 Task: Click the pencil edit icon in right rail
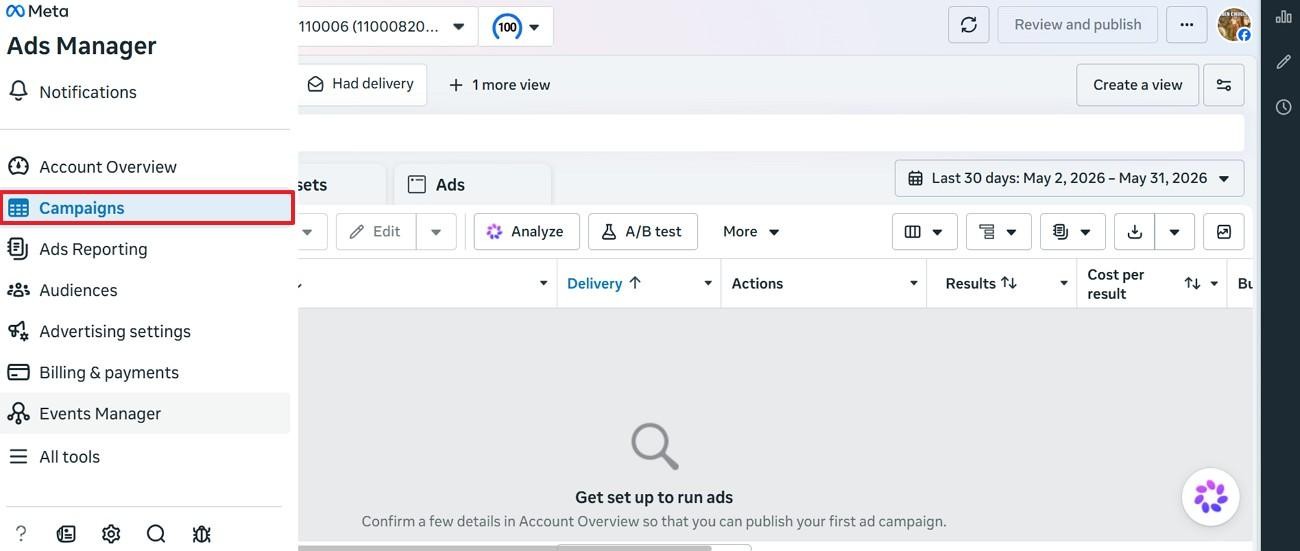[1283, 62]
